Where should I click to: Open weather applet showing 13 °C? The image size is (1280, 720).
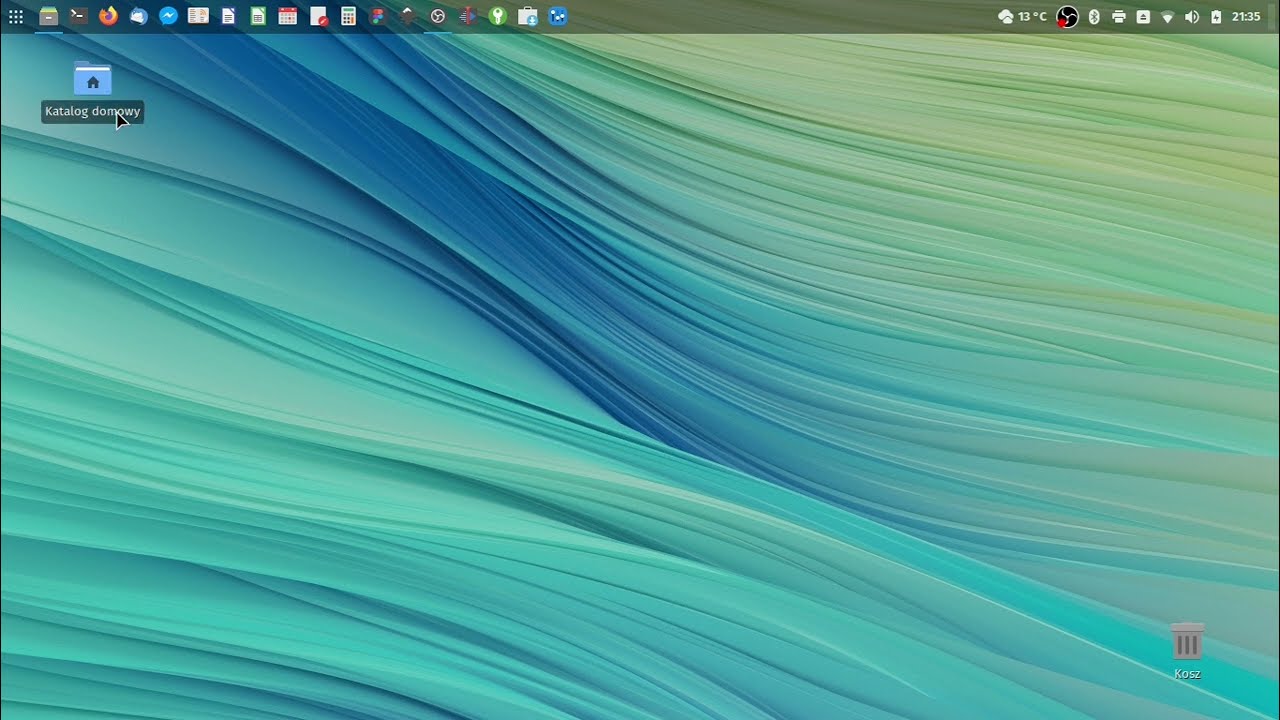1022,16
